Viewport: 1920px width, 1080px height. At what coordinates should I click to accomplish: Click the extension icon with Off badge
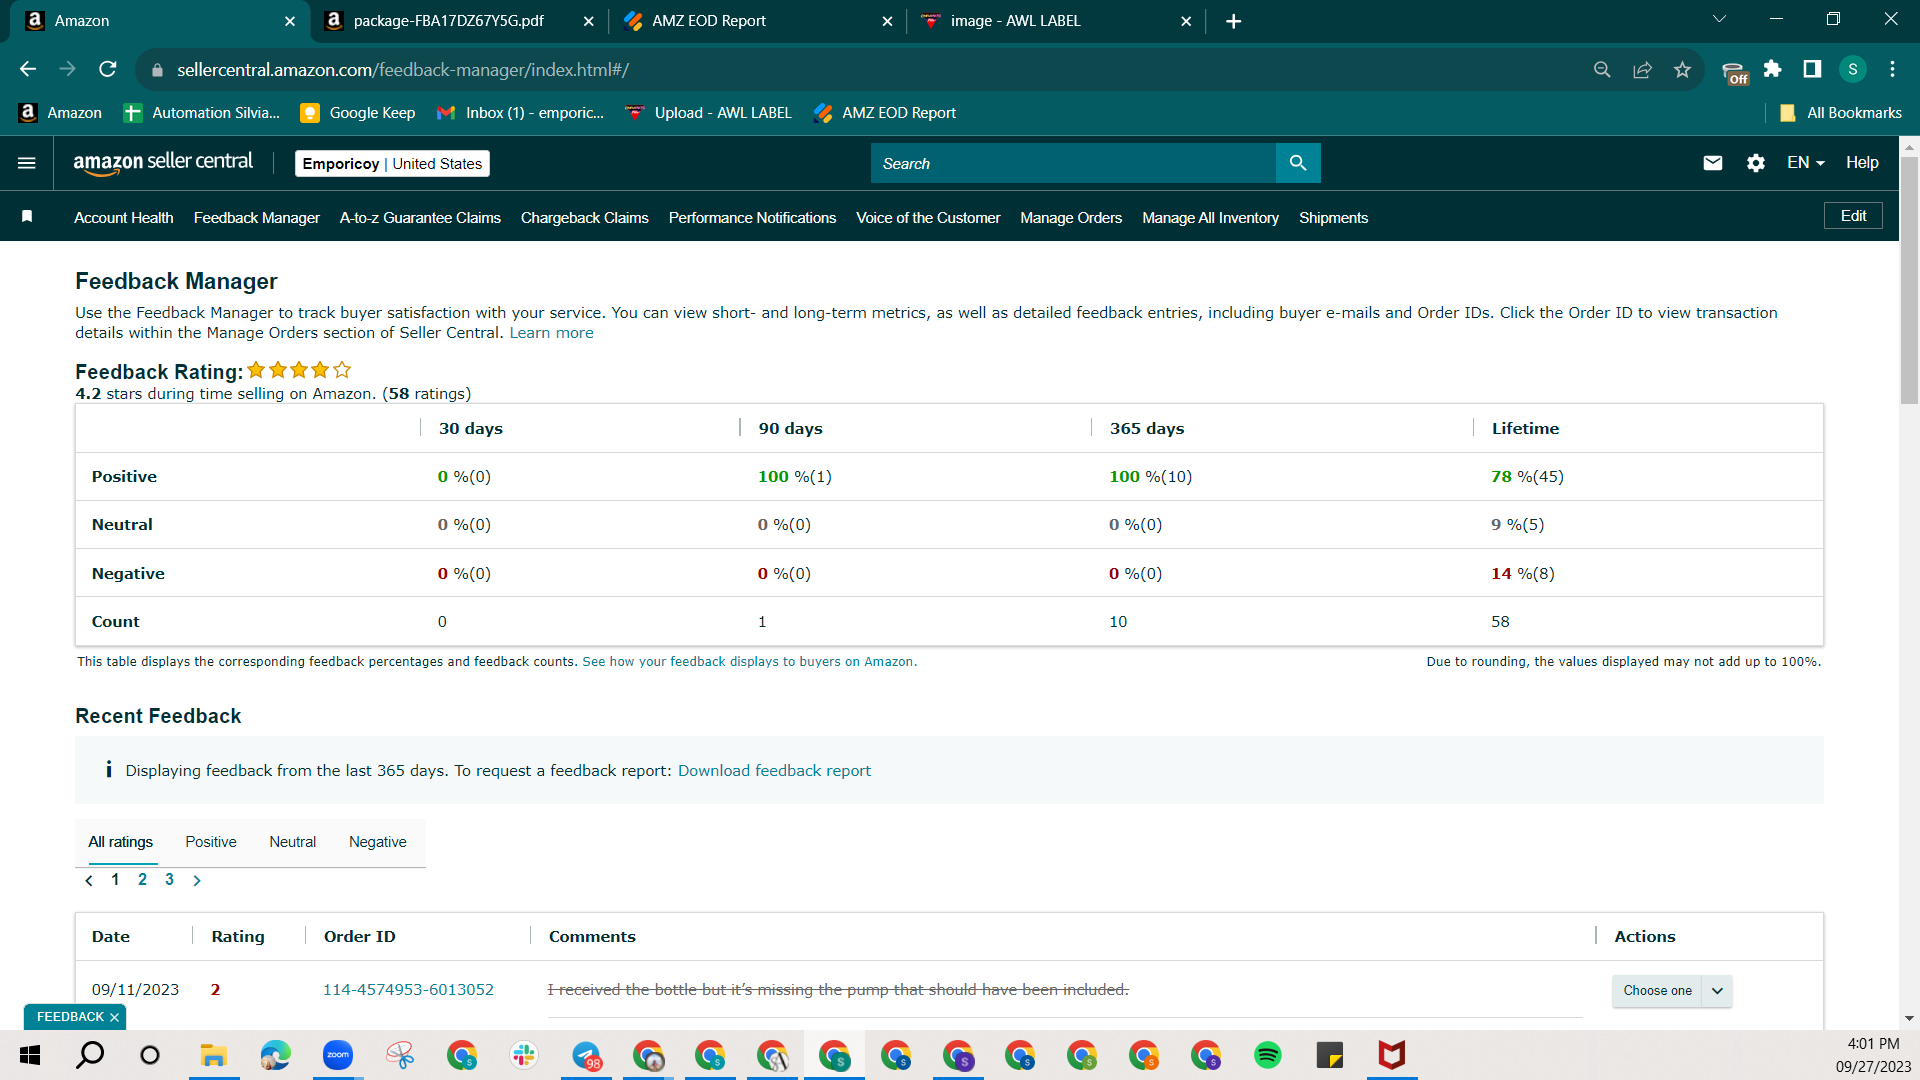tap(1735, 71)
